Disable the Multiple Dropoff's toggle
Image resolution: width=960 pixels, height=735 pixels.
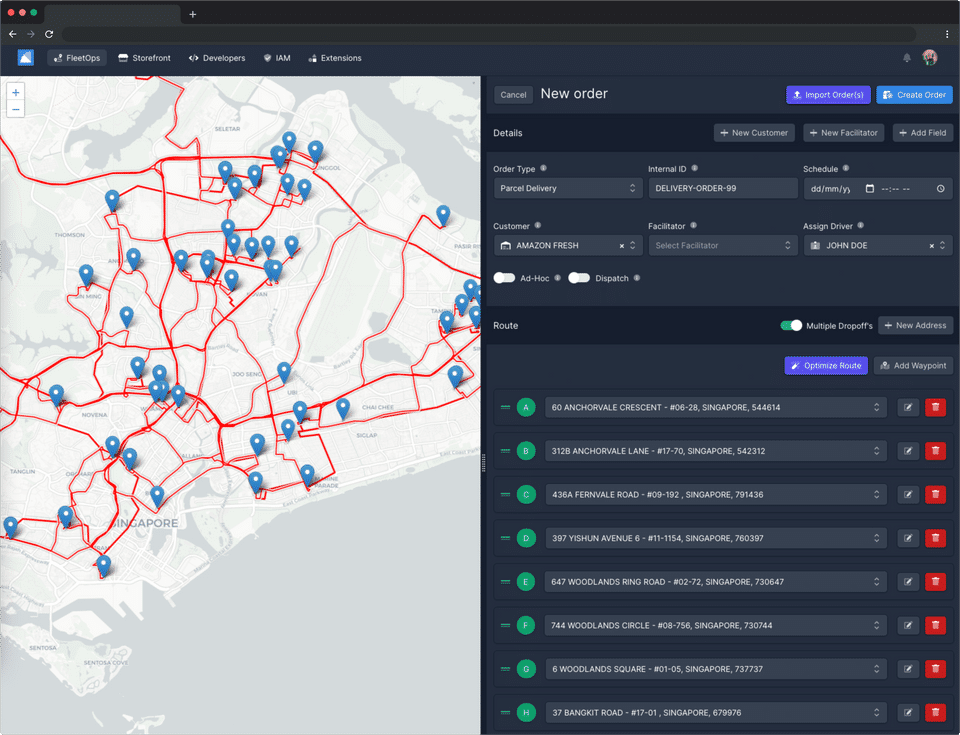[791, 326]
